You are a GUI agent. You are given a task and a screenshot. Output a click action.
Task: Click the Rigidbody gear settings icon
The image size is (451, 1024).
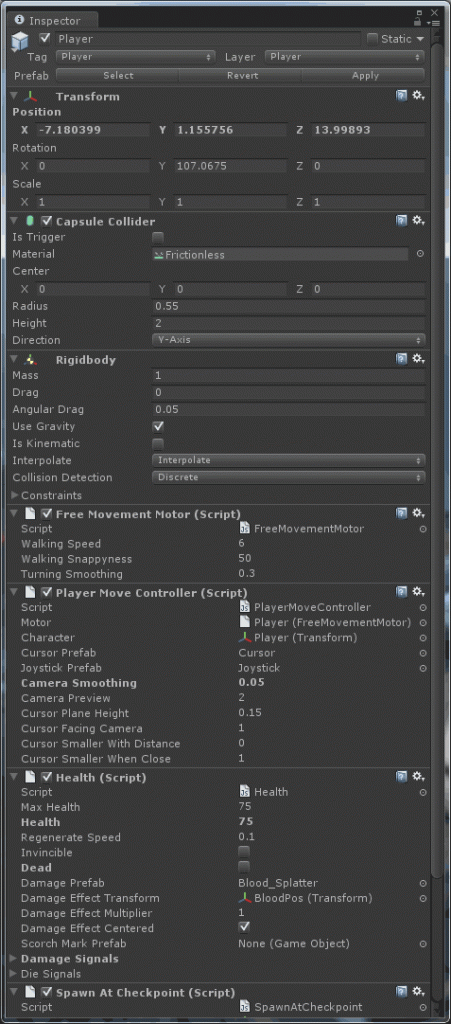pos(418,359)
